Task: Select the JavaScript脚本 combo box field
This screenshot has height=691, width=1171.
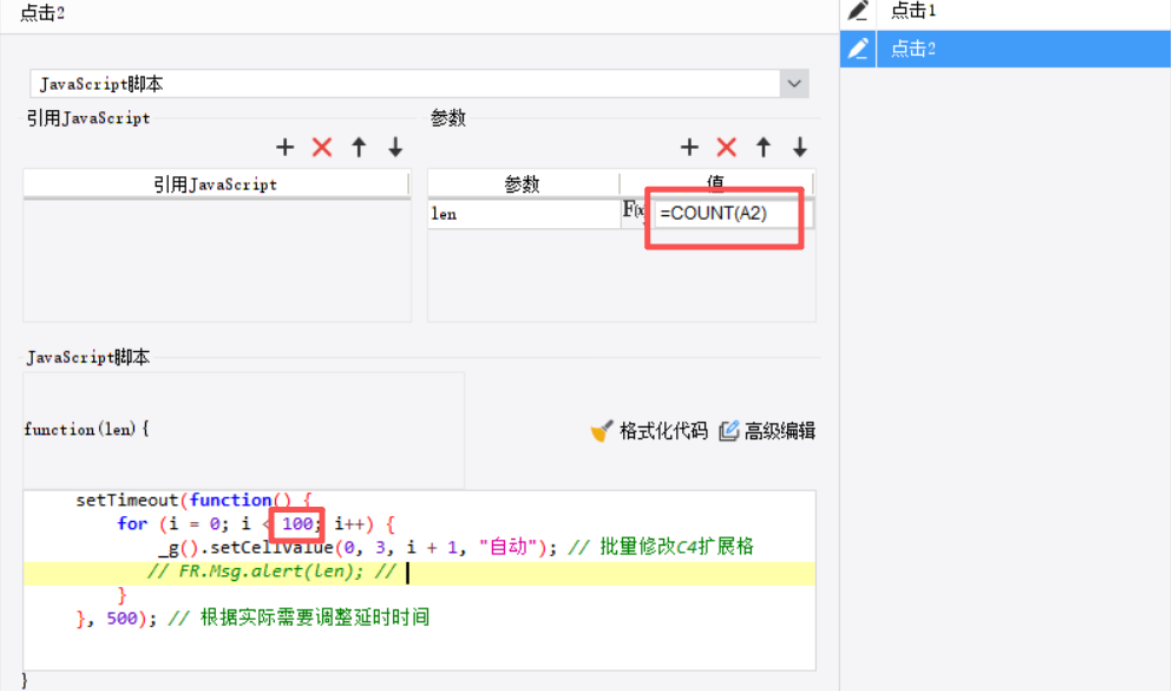Action: click(x=406, y=84)
